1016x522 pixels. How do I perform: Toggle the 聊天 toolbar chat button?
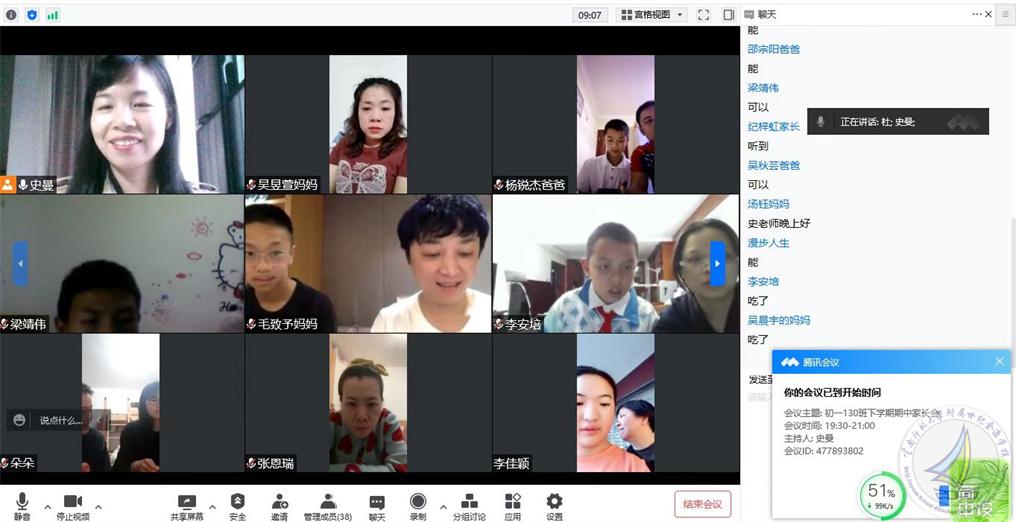click(377, 506)
